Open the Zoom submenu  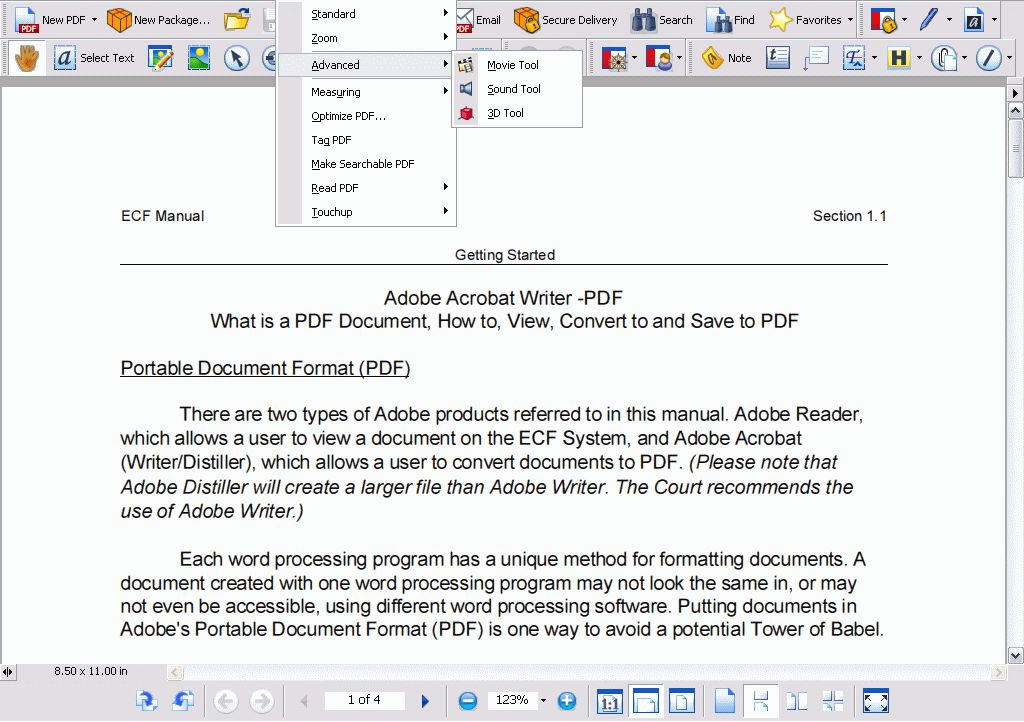[x=366, y=38]
